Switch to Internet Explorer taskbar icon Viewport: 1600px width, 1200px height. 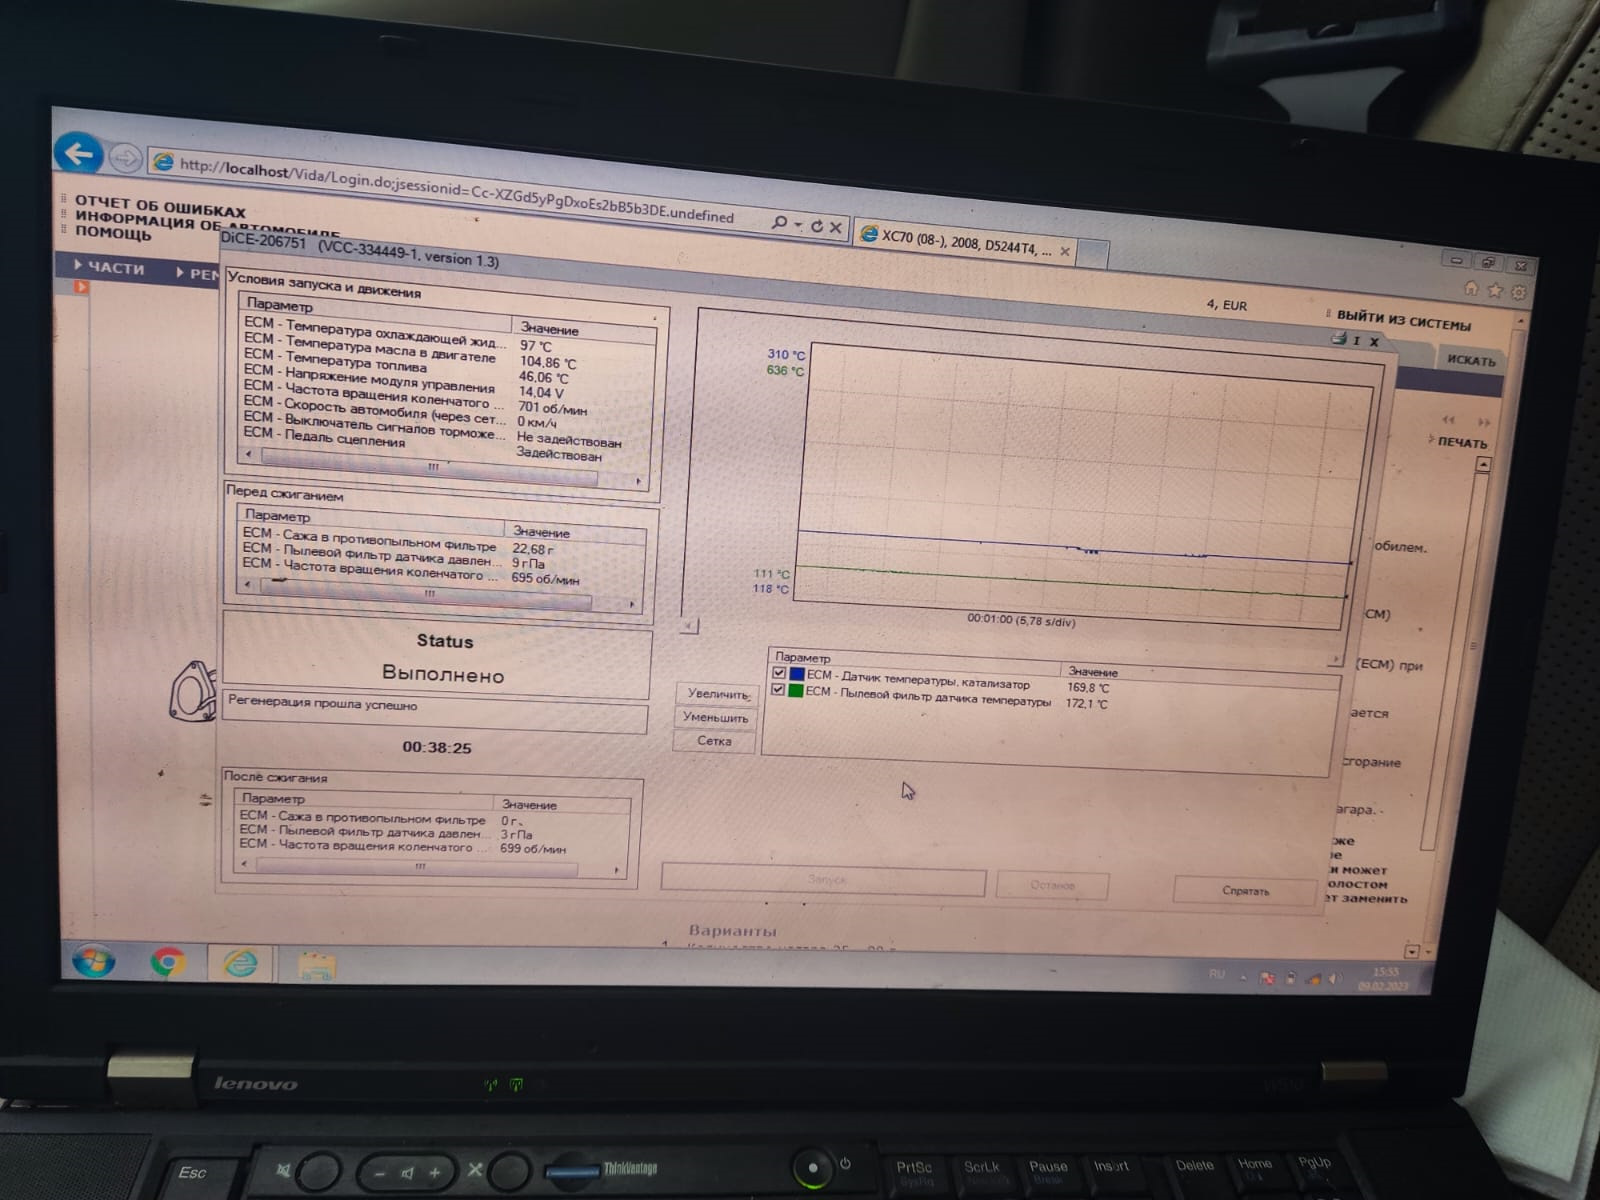(240, 963)
